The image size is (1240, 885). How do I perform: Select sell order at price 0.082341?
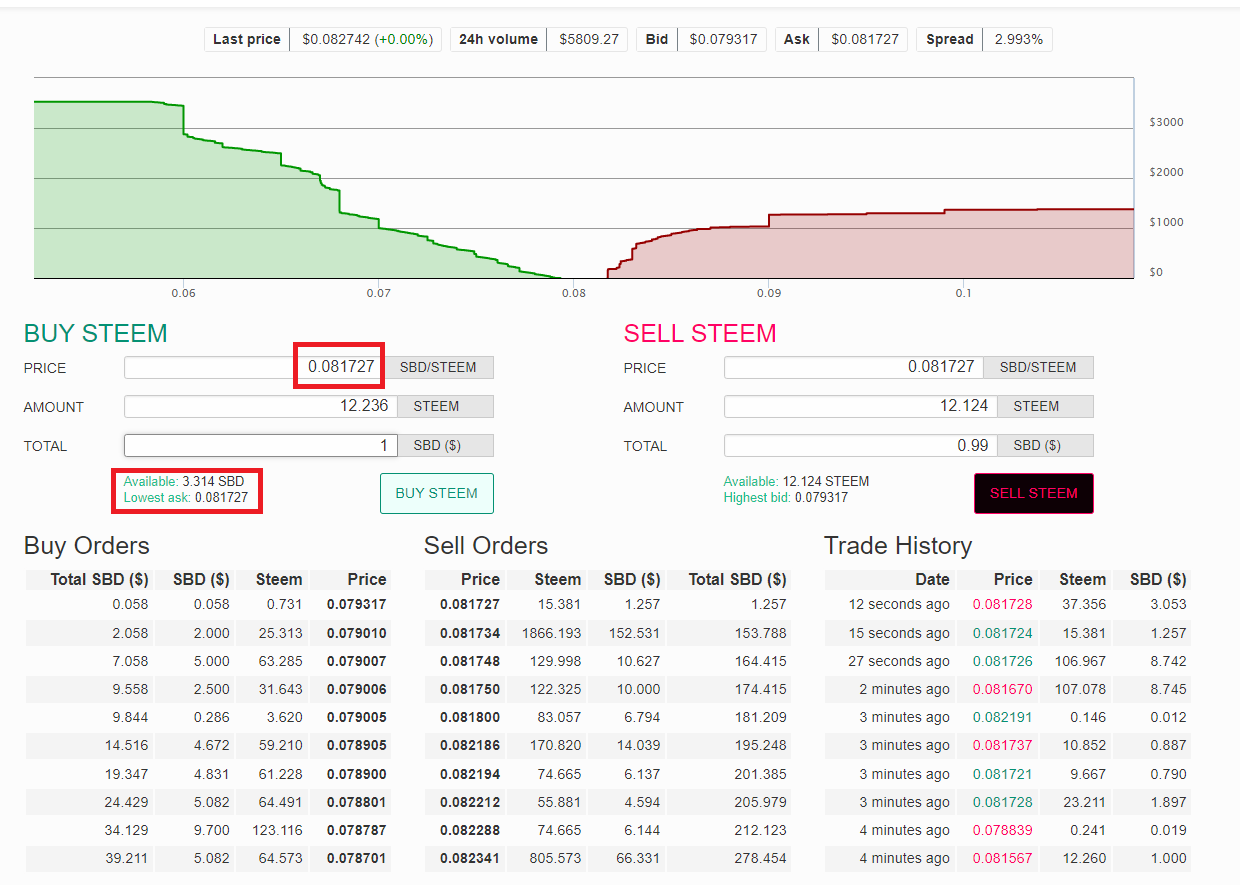(607, 858)
